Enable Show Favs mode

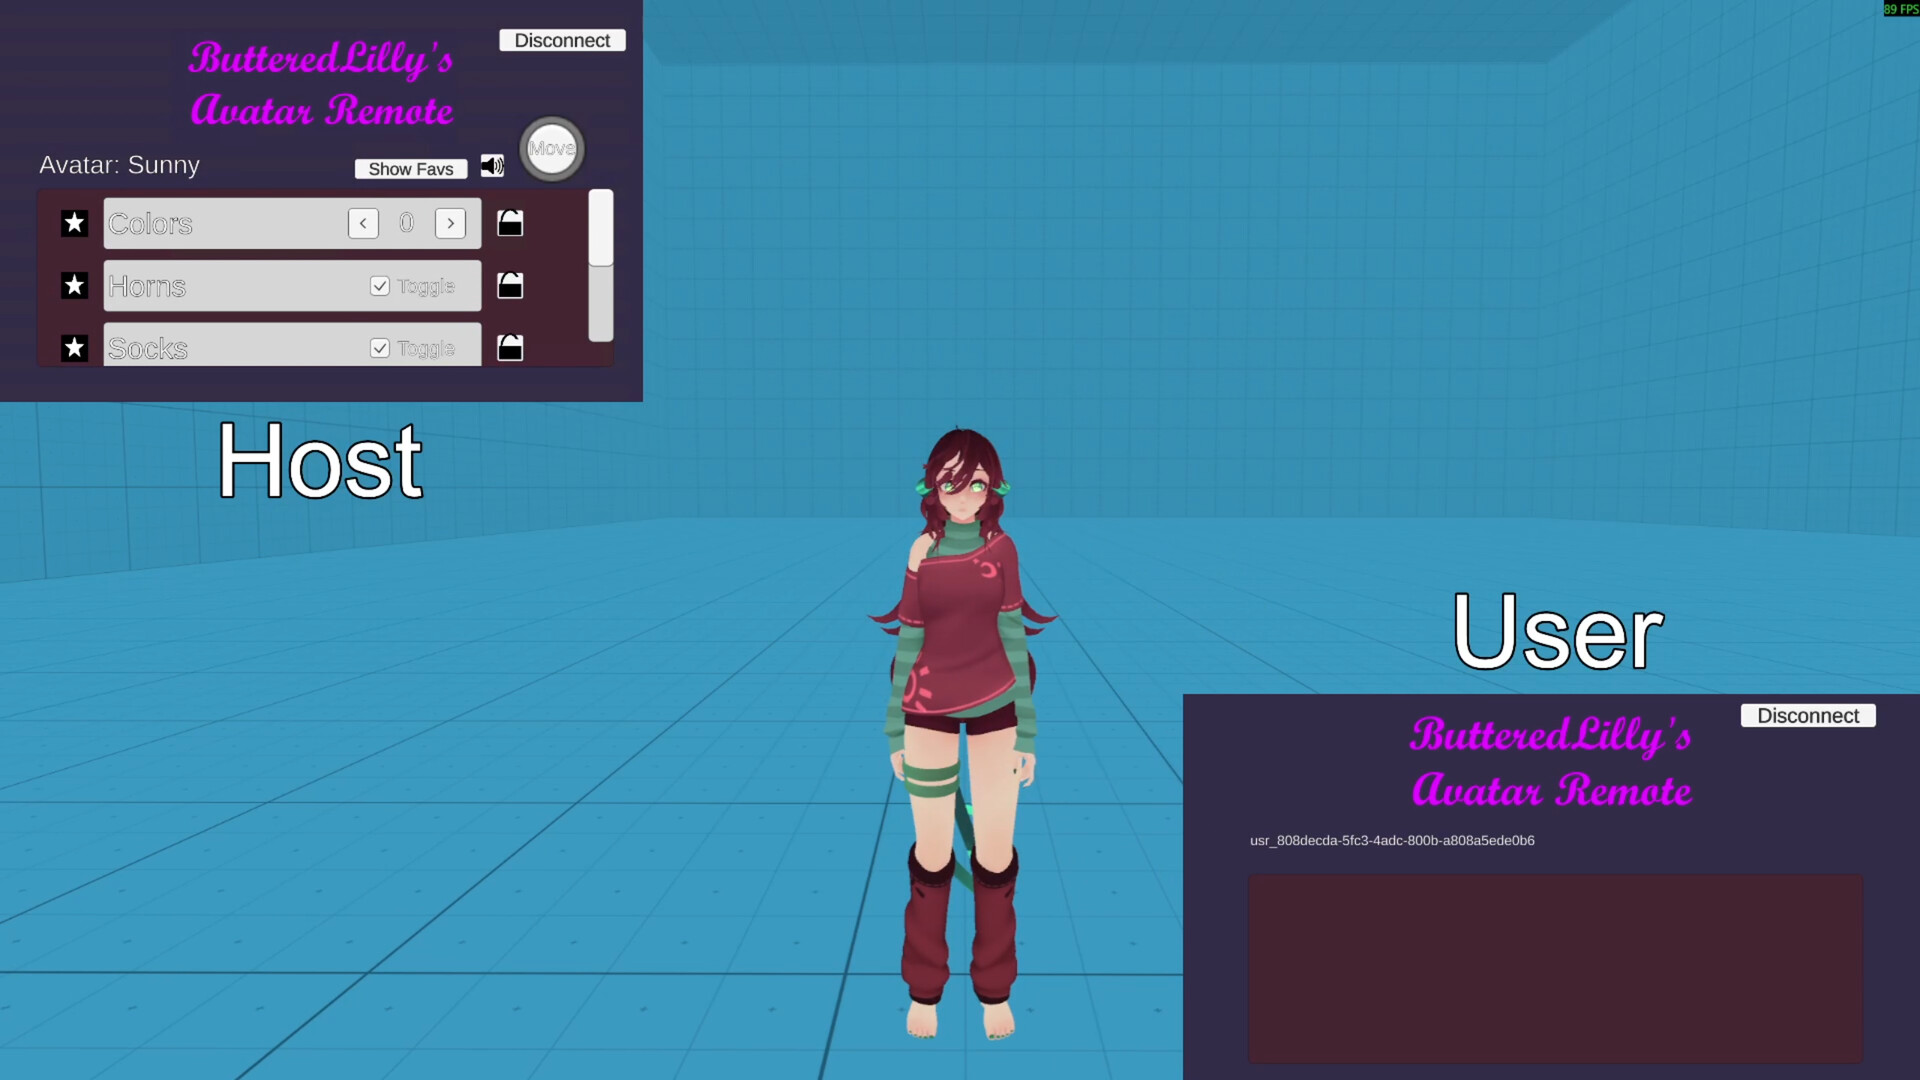coord(411,168)
